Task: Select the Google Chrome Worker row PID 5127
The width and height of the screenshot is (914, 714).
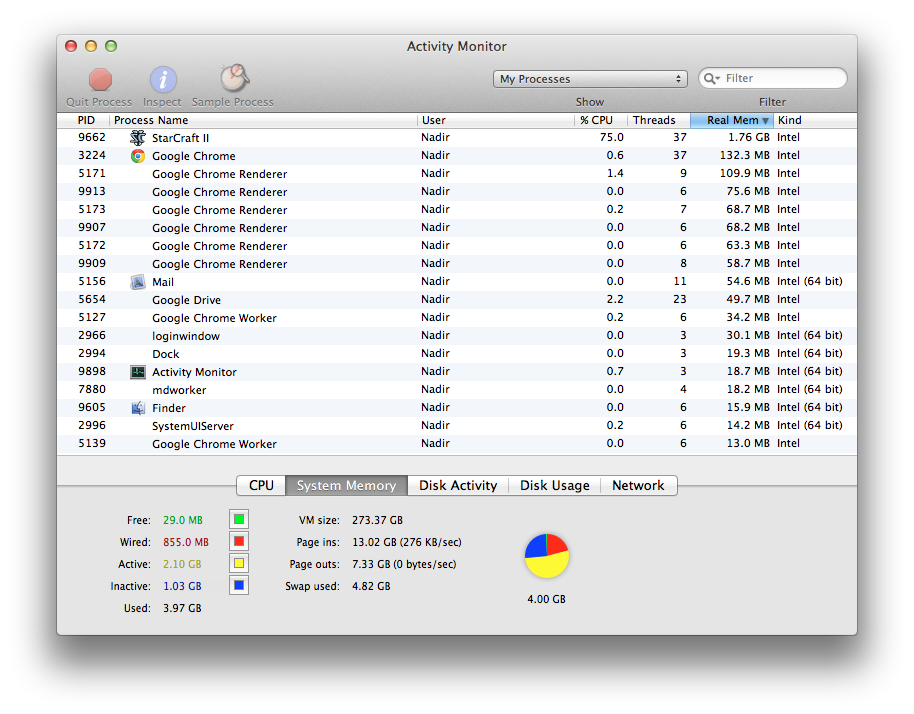Action: point(457,318)
